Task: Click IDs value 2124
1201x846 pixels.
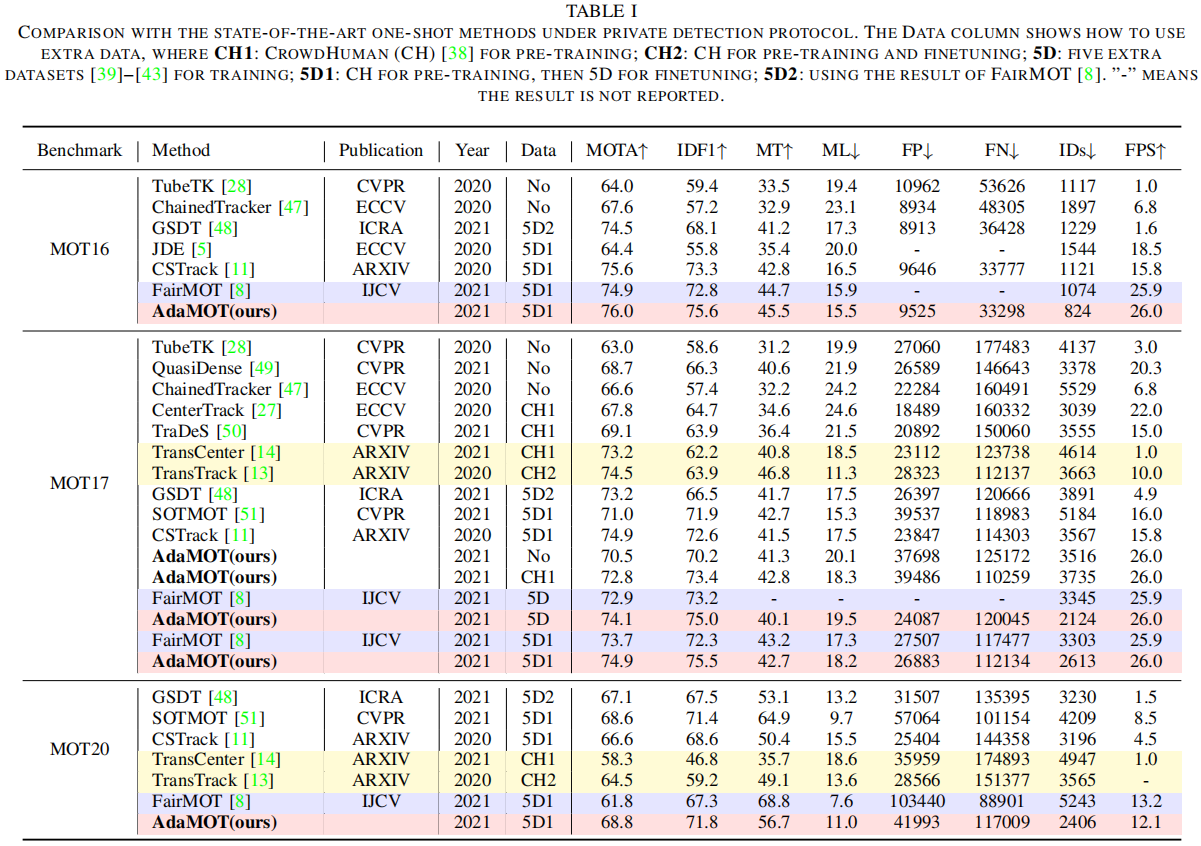Action: click(x=1077, y=619)
